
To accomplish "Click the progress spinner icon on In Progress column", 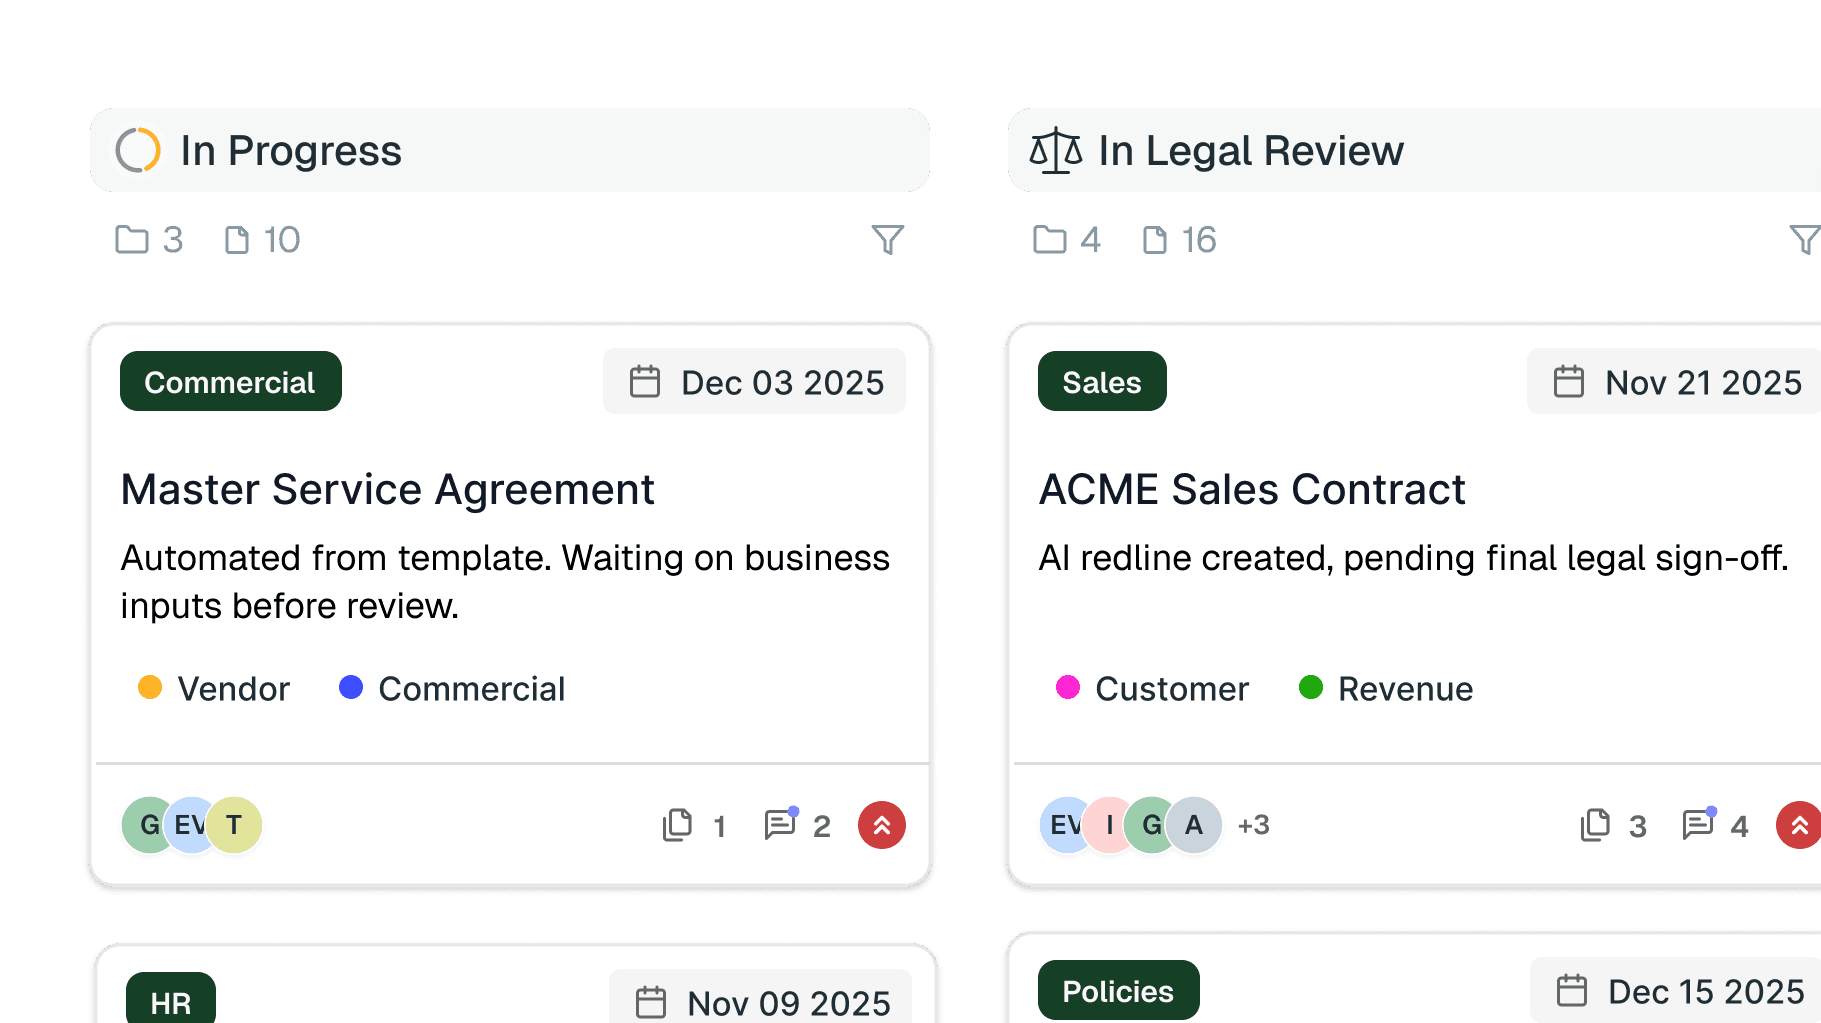I will coord(139,149).
